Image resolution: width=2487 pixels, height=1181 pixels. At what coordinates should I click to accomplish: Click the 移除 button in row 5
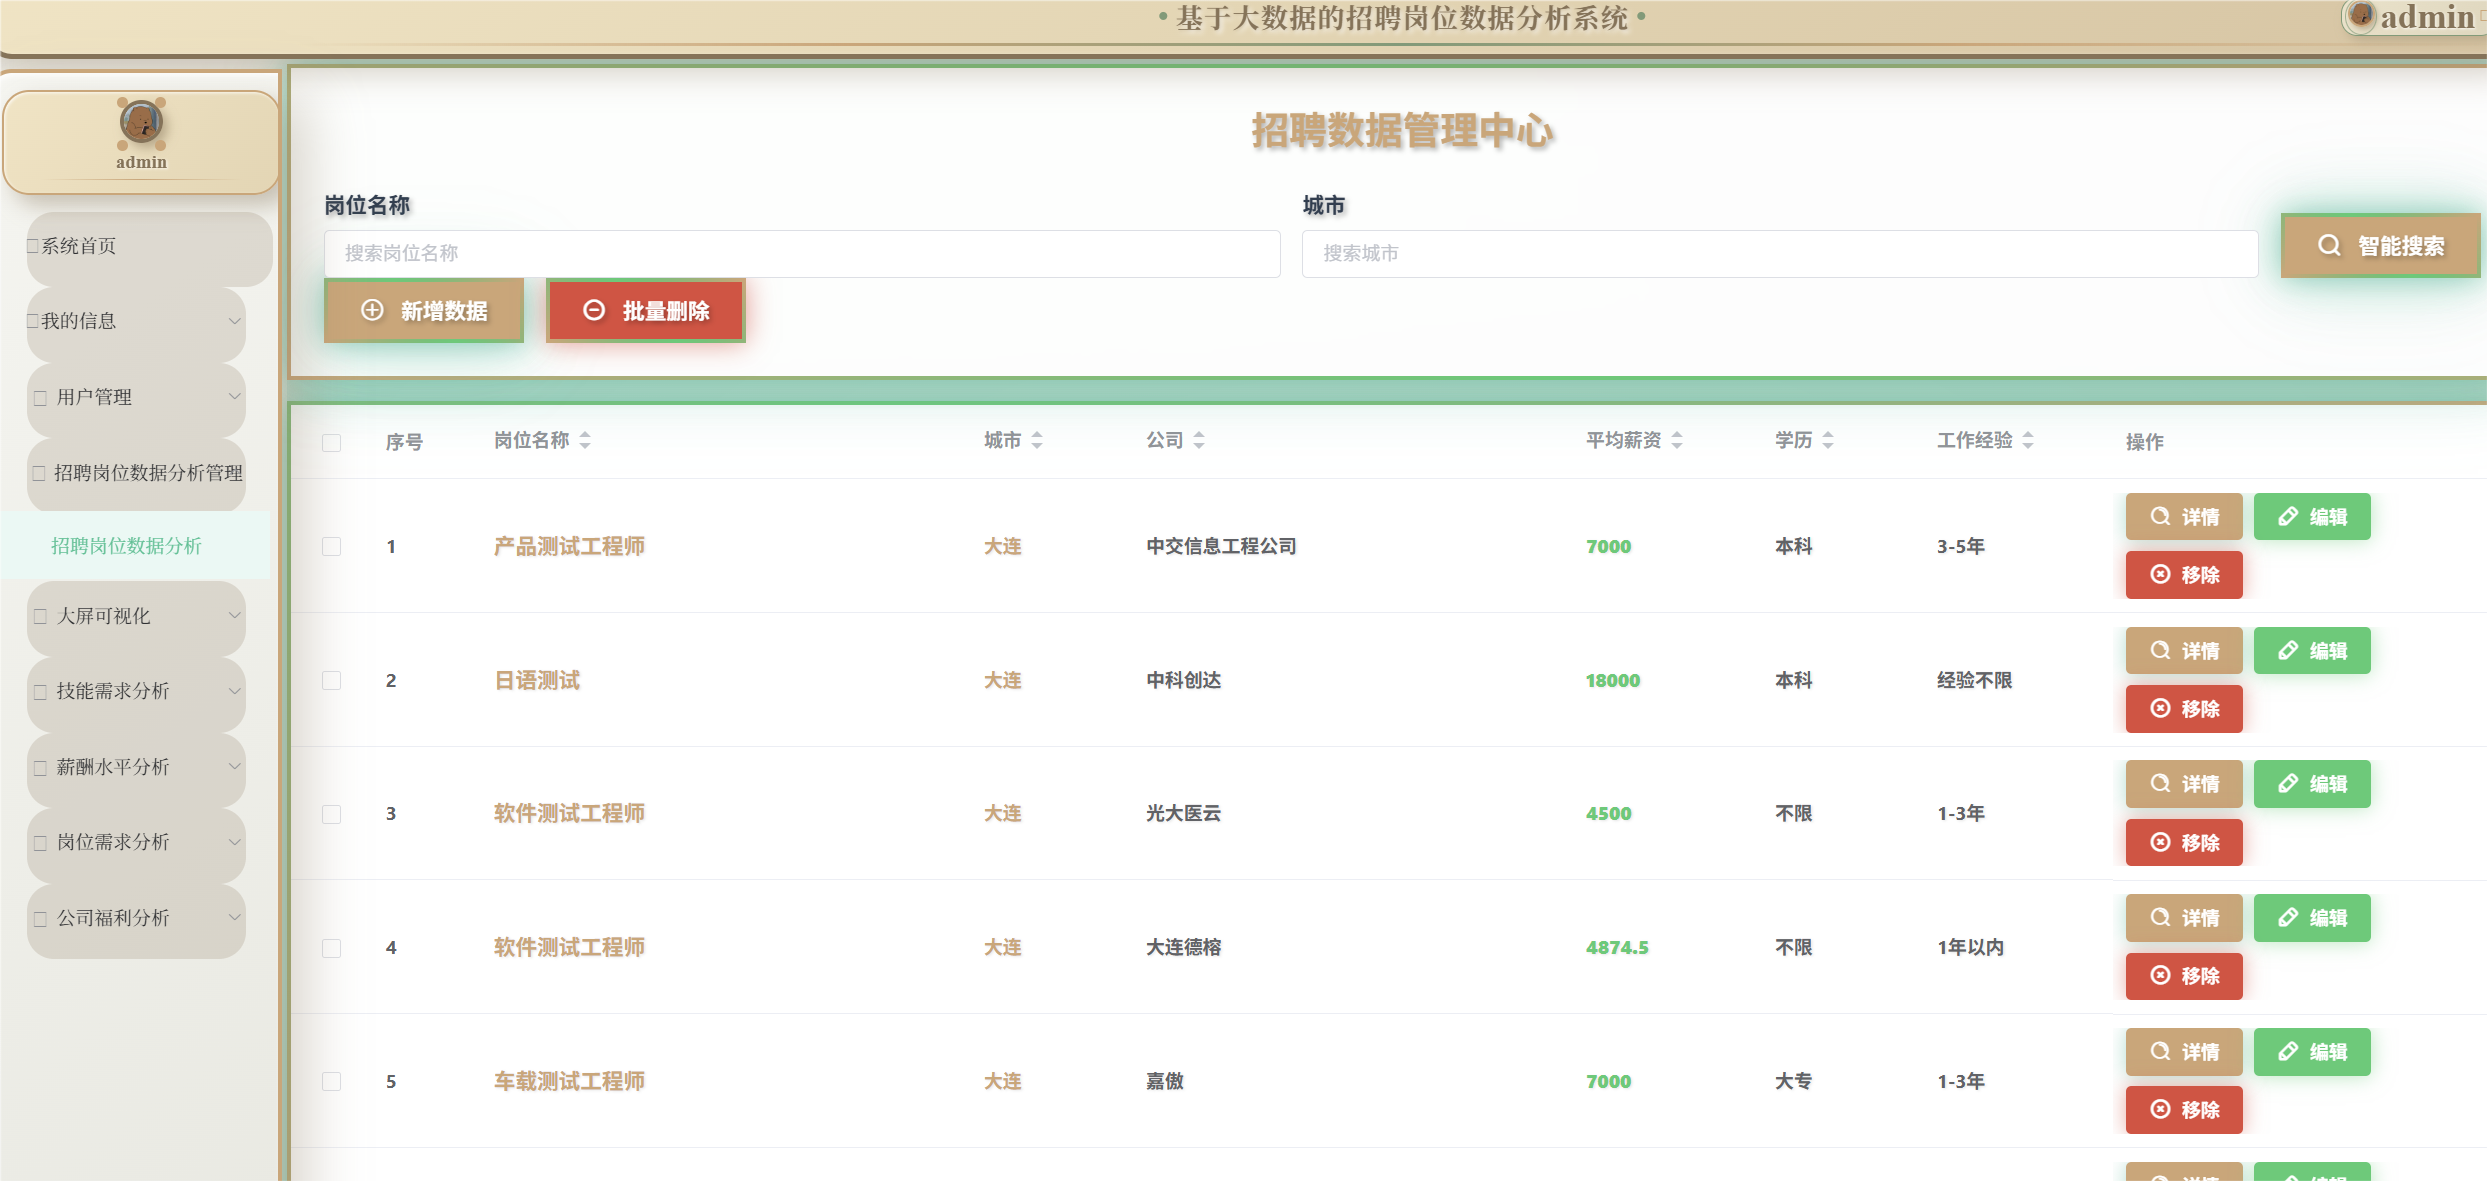click(x=2183, y=1110)
